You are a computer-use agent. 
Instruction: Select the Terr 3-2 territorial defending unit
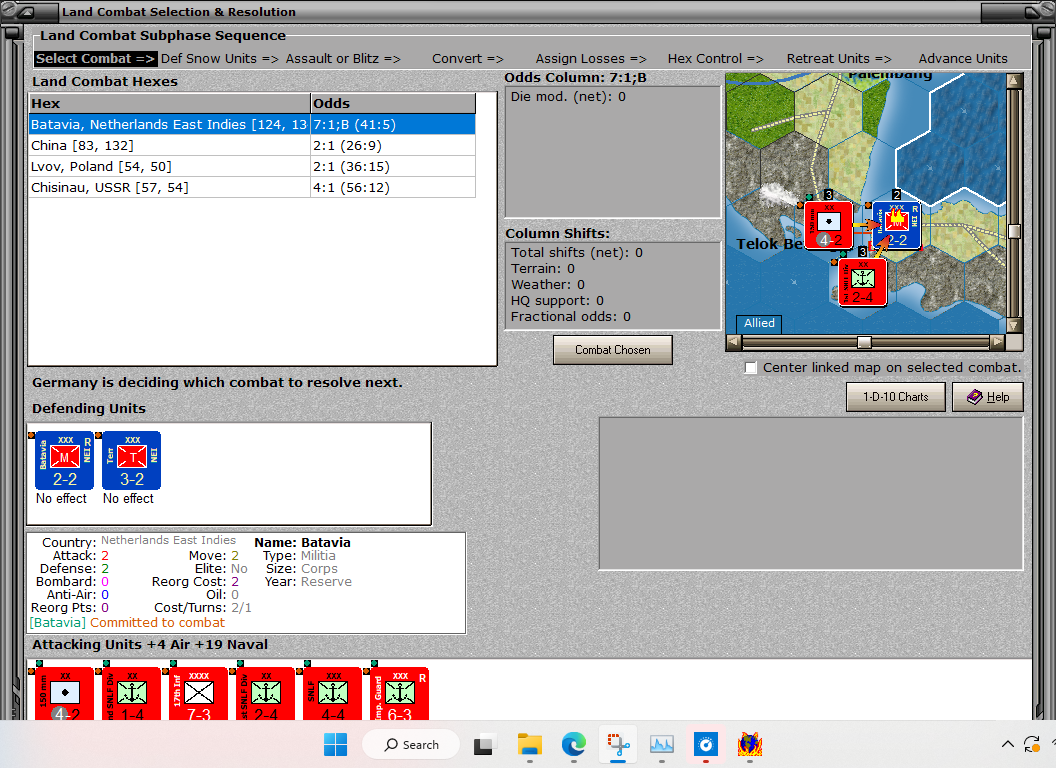[x=131, y=461]
